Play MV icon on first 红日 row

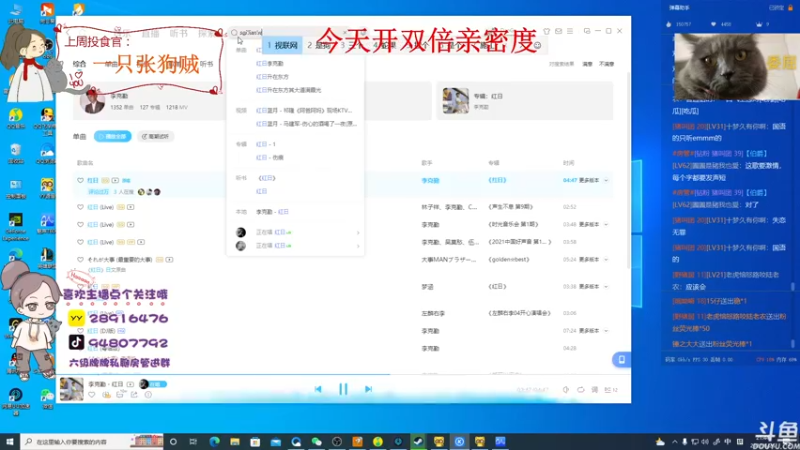(115, 180)
